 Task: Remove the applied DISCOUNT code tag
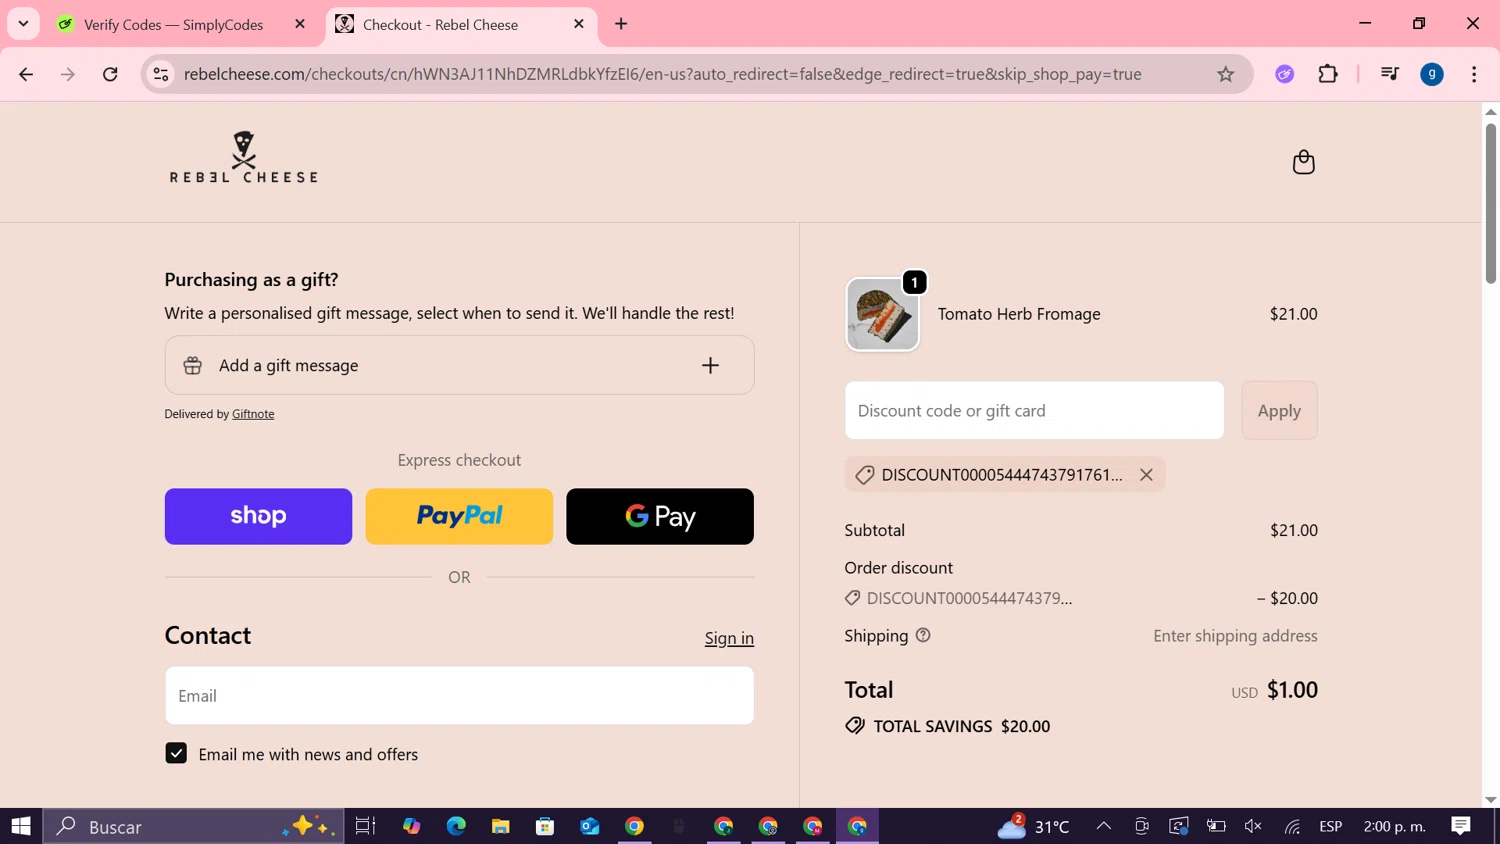click(x=1146, y=475)
